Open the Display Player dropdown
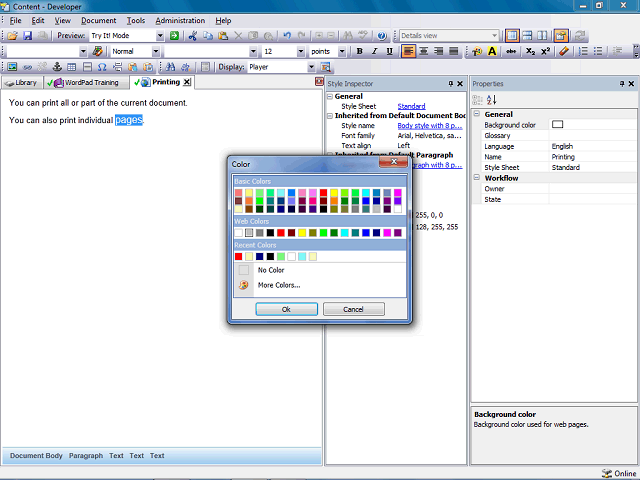 310,67
